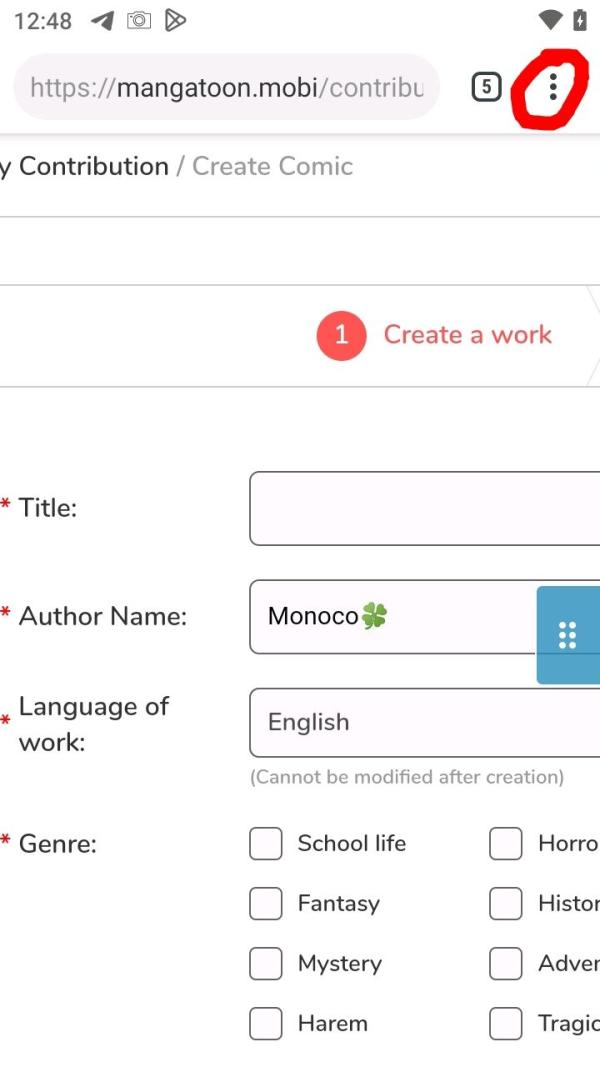Open the Language of work dropdown
This screenshot has width=600, height=1067.
point(424,723)
